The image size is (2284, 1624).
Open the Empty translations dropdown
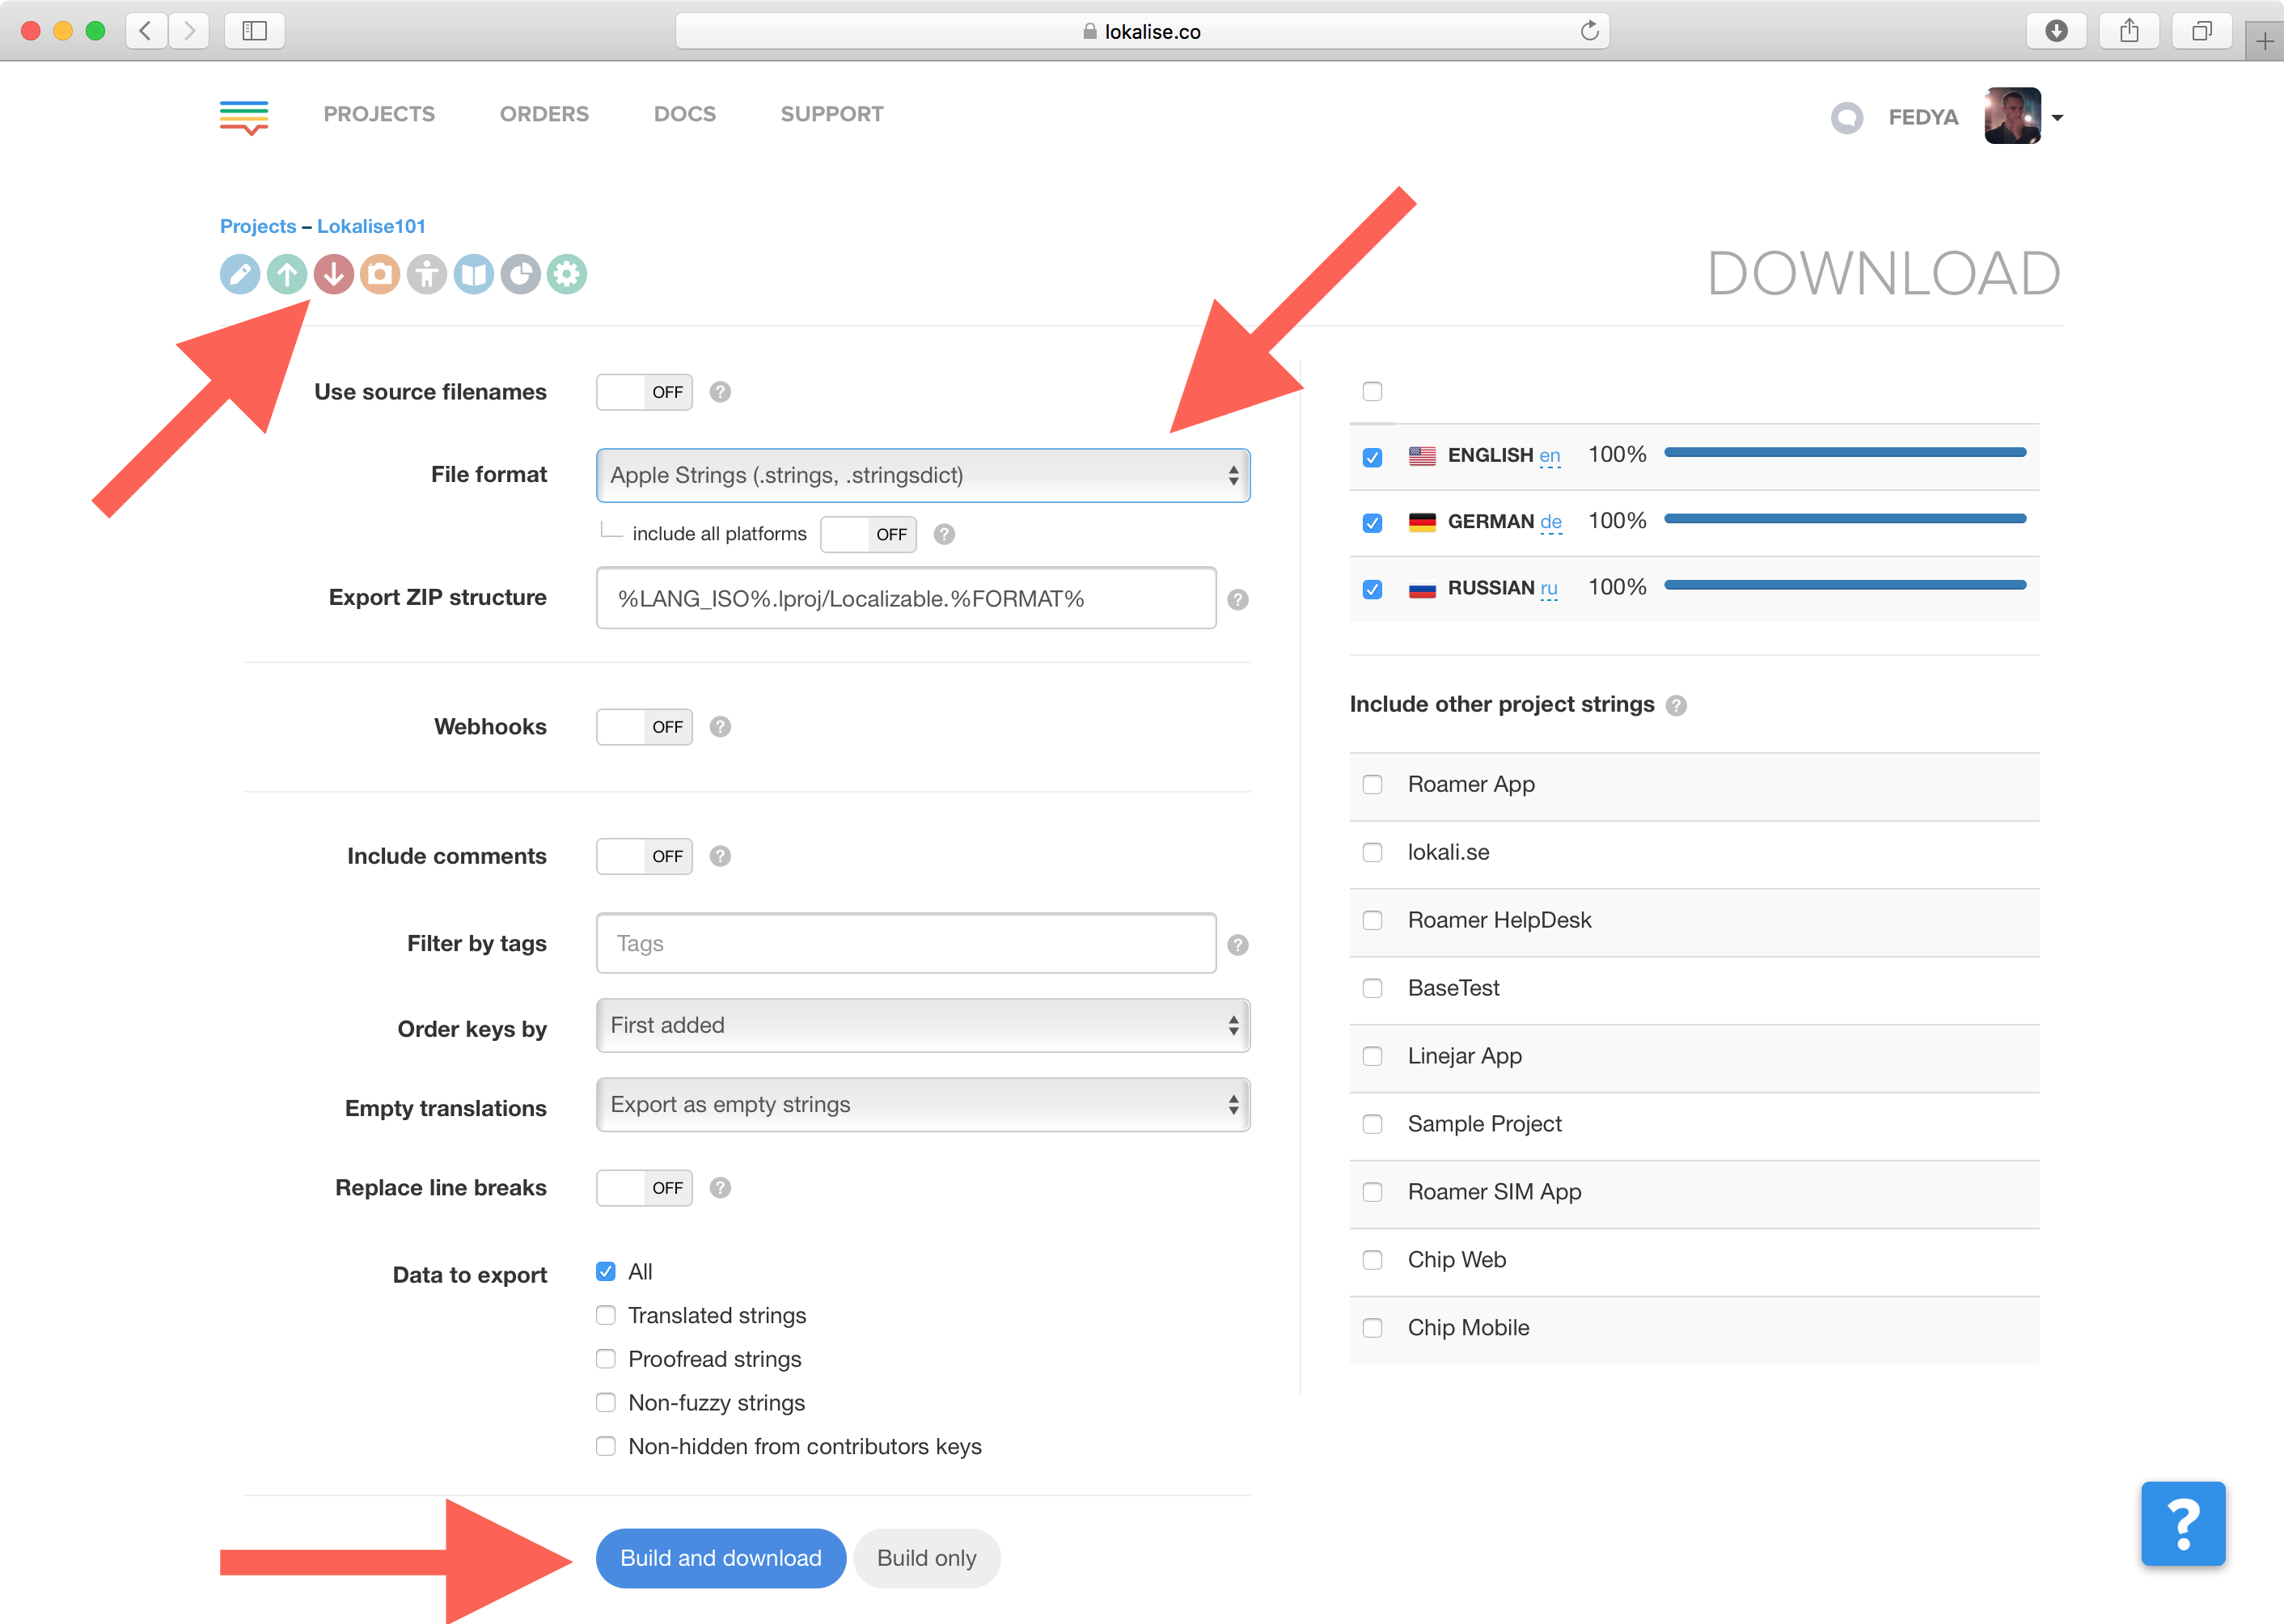pos(923,1105)
